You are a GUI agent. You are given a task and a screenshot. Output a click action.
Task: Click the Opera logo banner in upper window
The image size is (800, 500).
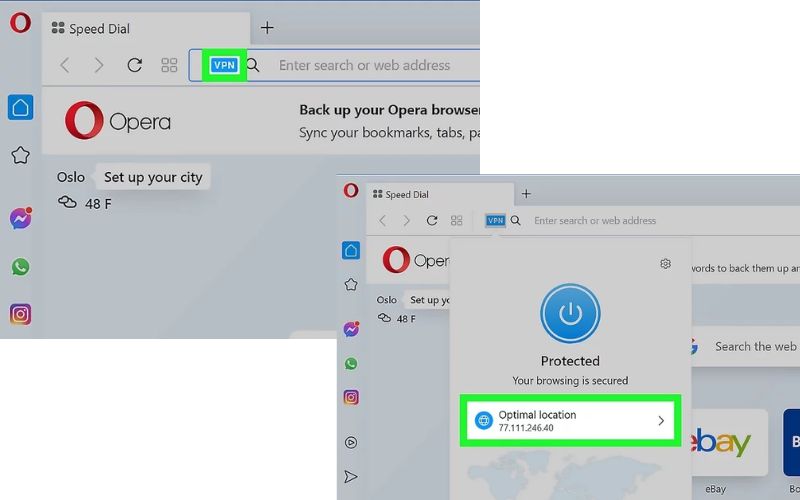click(x=118, y=121)
